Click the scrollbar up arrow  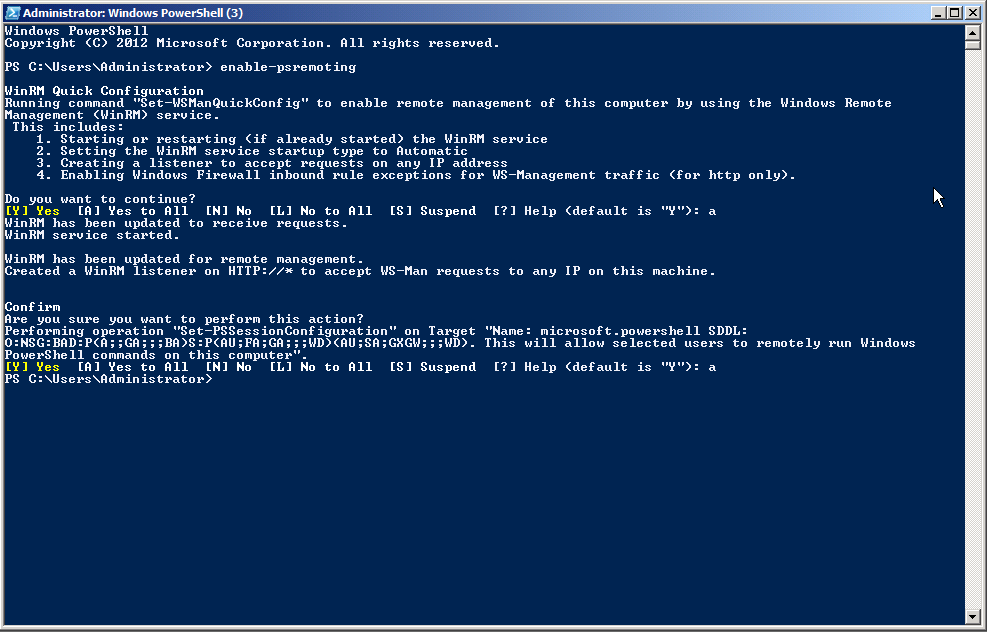pyautogui.click(x=972, y=31)
